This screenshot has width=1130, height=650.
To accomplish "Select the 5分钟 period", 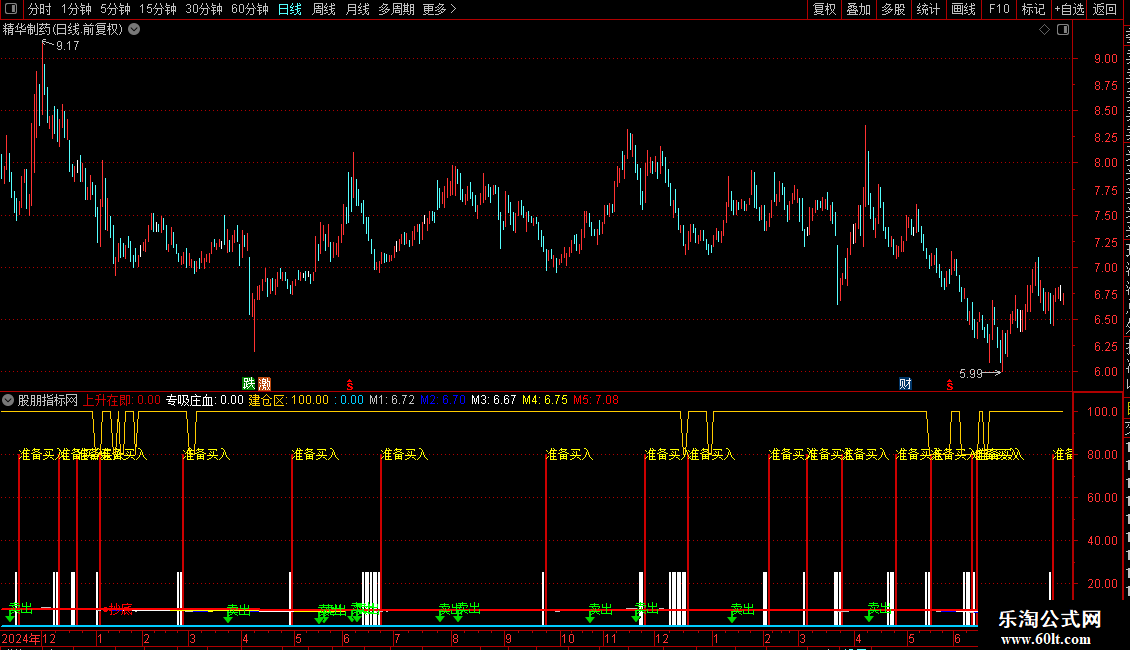I will point(115,9).
